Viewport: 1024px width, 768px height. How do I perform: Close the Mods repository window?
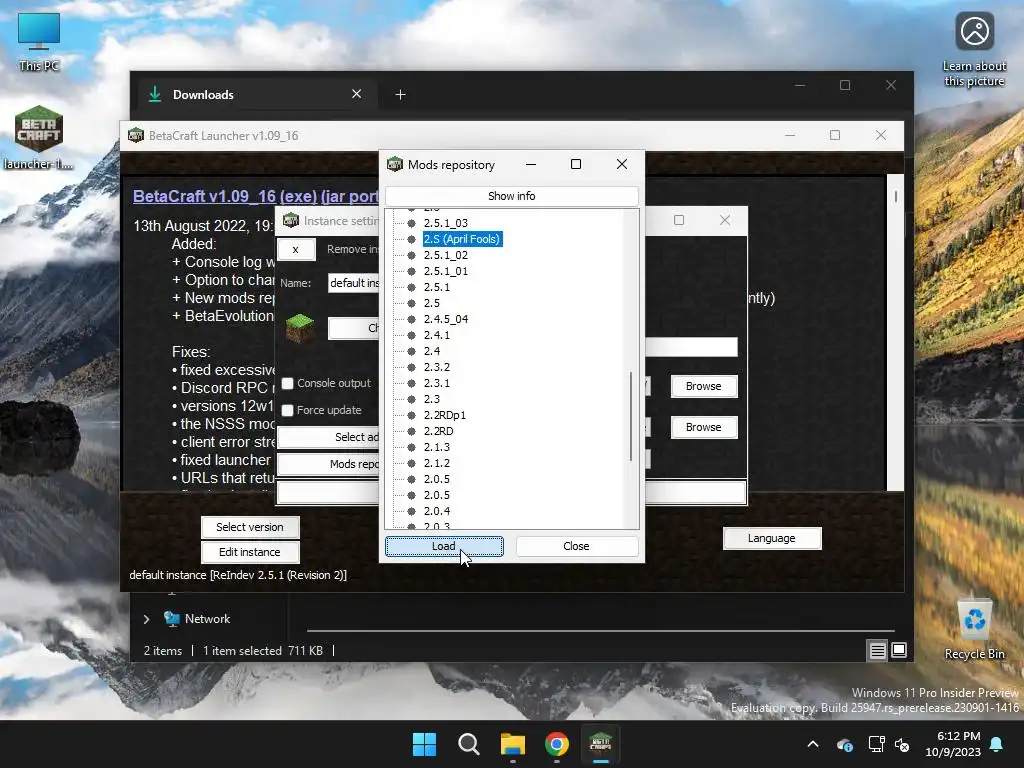click(x=622, y=164)
